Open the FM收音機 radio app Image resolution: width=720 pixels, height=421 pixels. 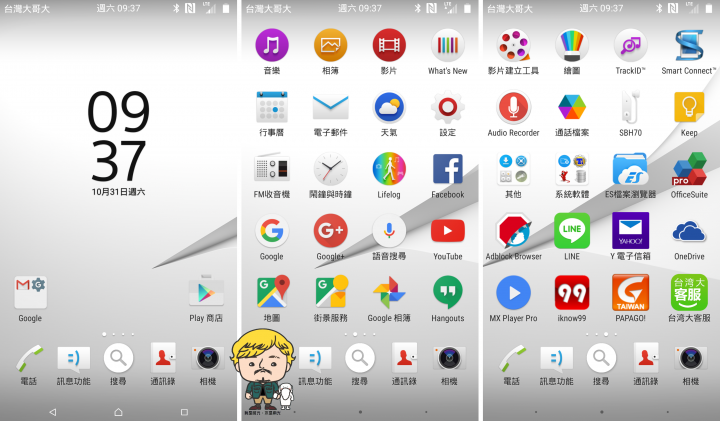tap(271, 169)
